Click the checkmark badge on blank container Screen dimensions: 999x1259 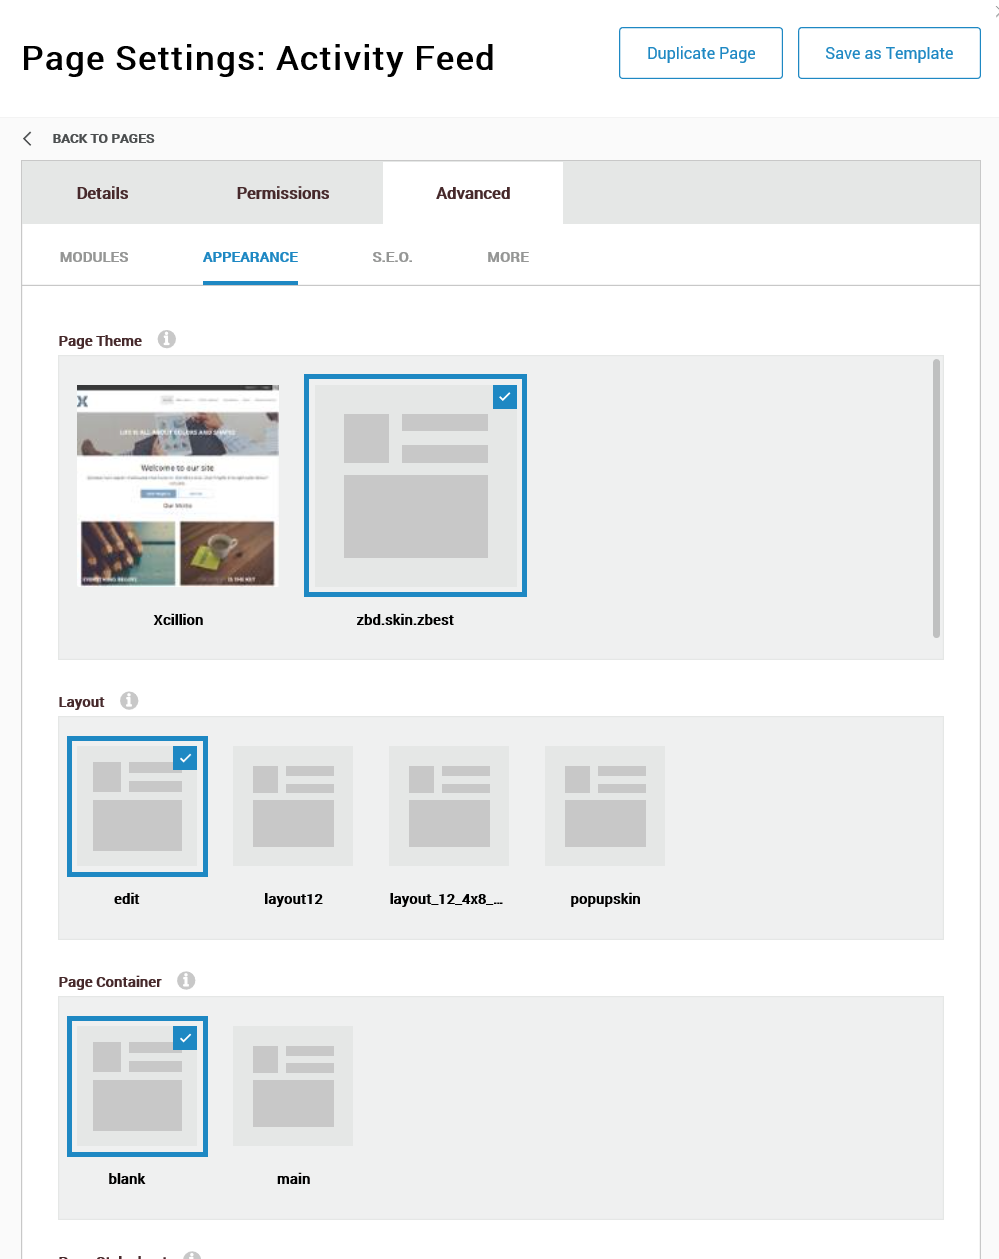click(185, 1037)
